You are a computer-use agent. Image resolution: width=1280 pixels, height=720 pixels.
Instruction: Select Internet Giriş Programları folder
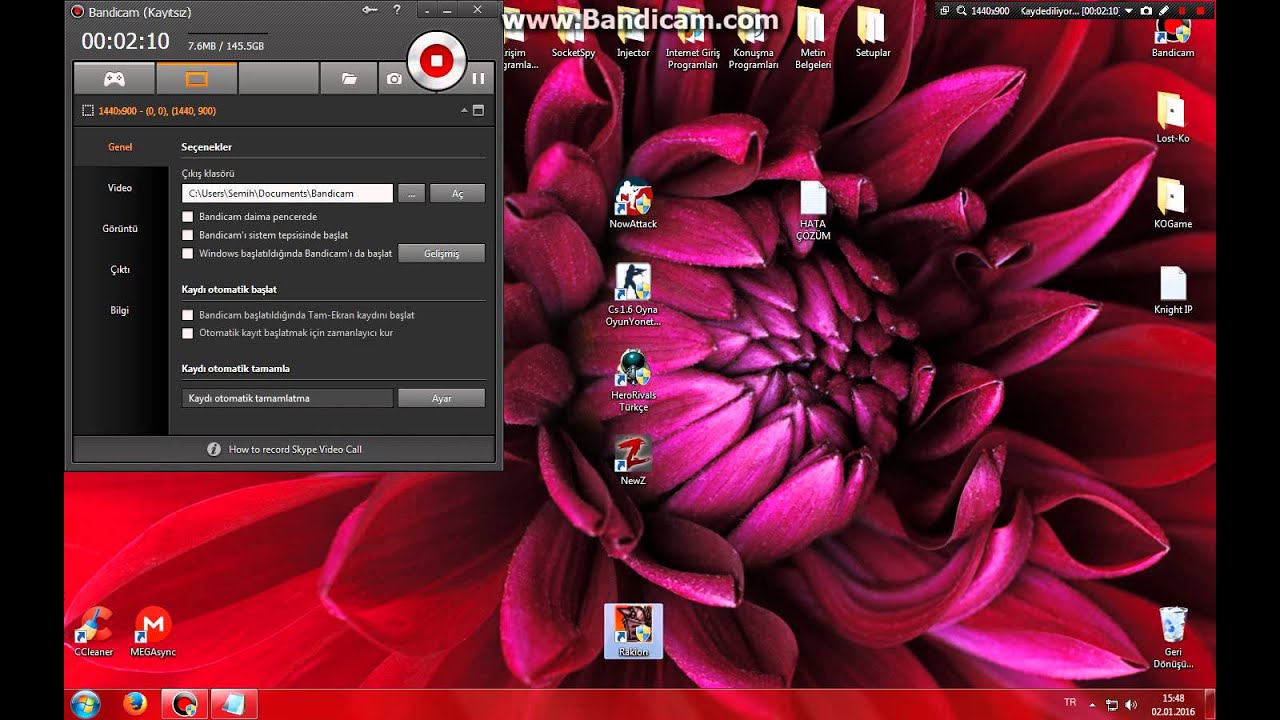tap(693, 38)
